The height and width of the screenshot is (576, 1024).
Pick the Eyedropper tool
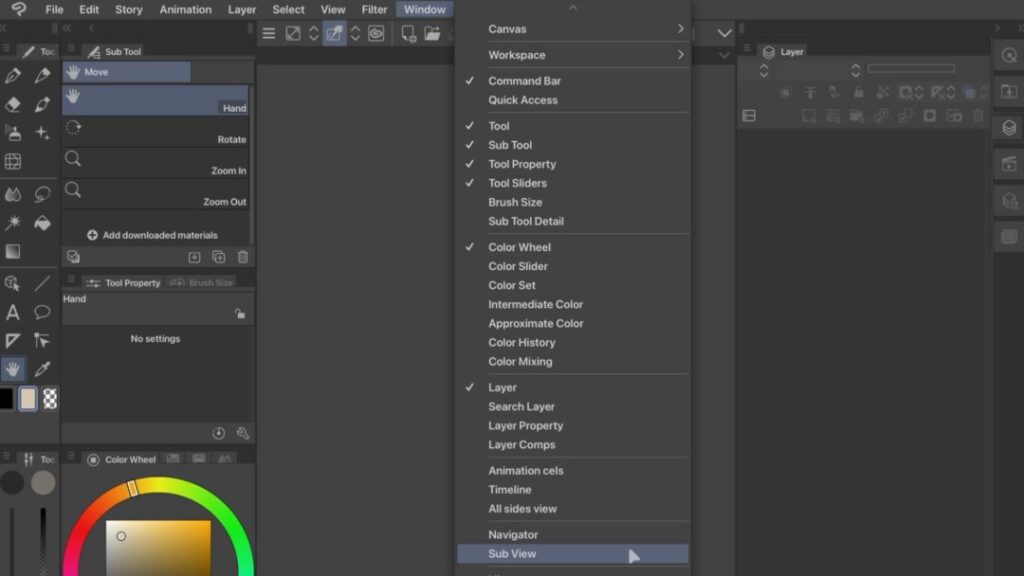click(x=42, y=369)
